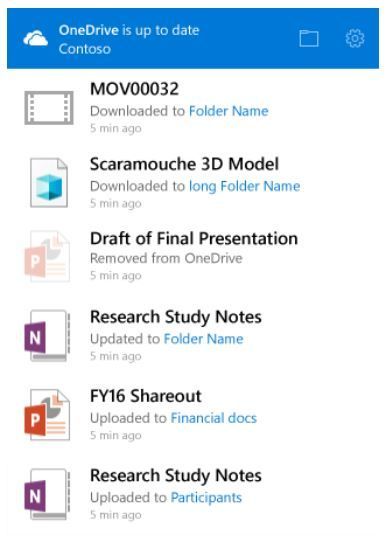This screenshot has width=390, height=550.
Task: Click the MOV00032 video file icon
Action: pos(49,108)
